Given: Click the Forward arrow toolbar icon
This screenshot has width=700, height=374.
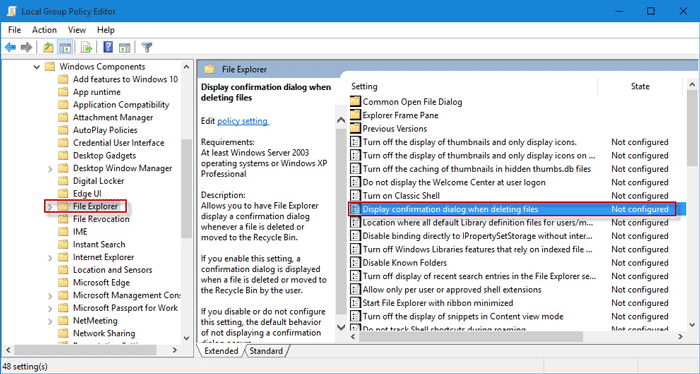Looking at the screenshot, I should point(26,47).
